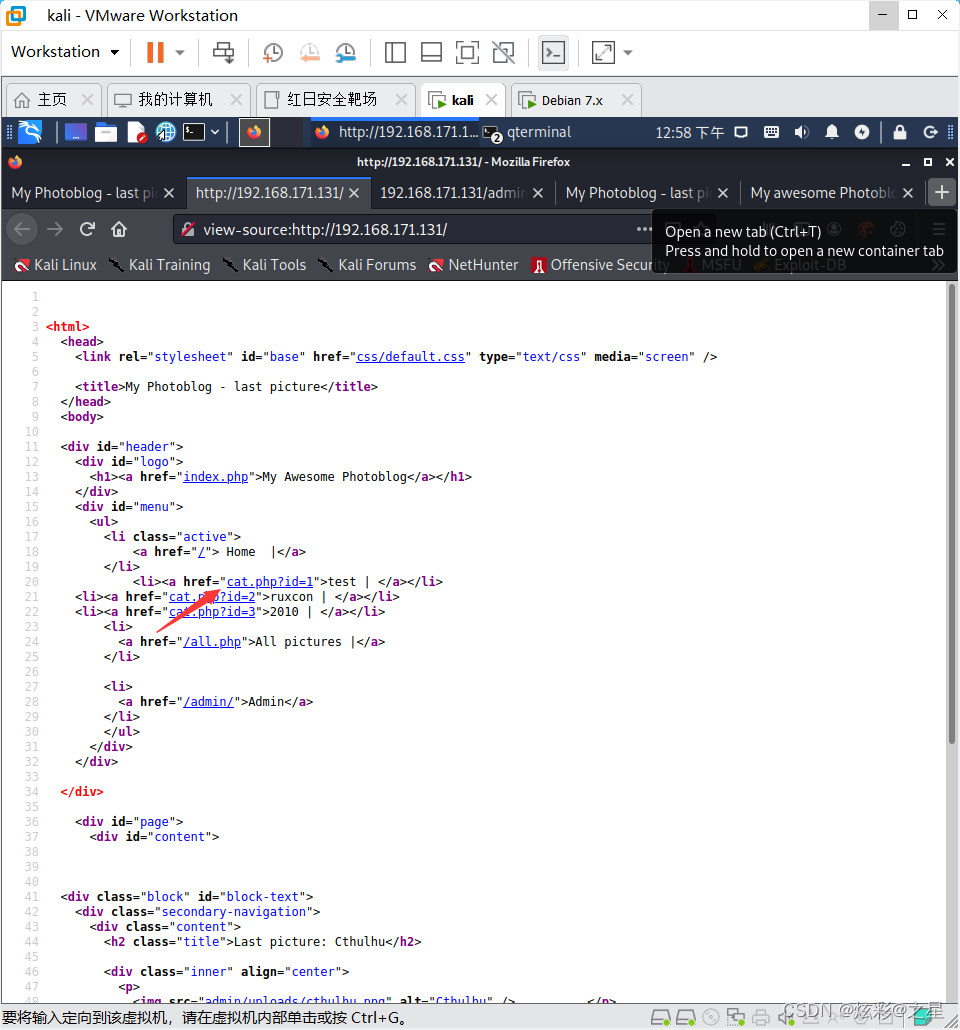The width and height of the screenshot is (960, 1030).
Task: Toggle Kali volume speaker icon
Action: point(801,132)
